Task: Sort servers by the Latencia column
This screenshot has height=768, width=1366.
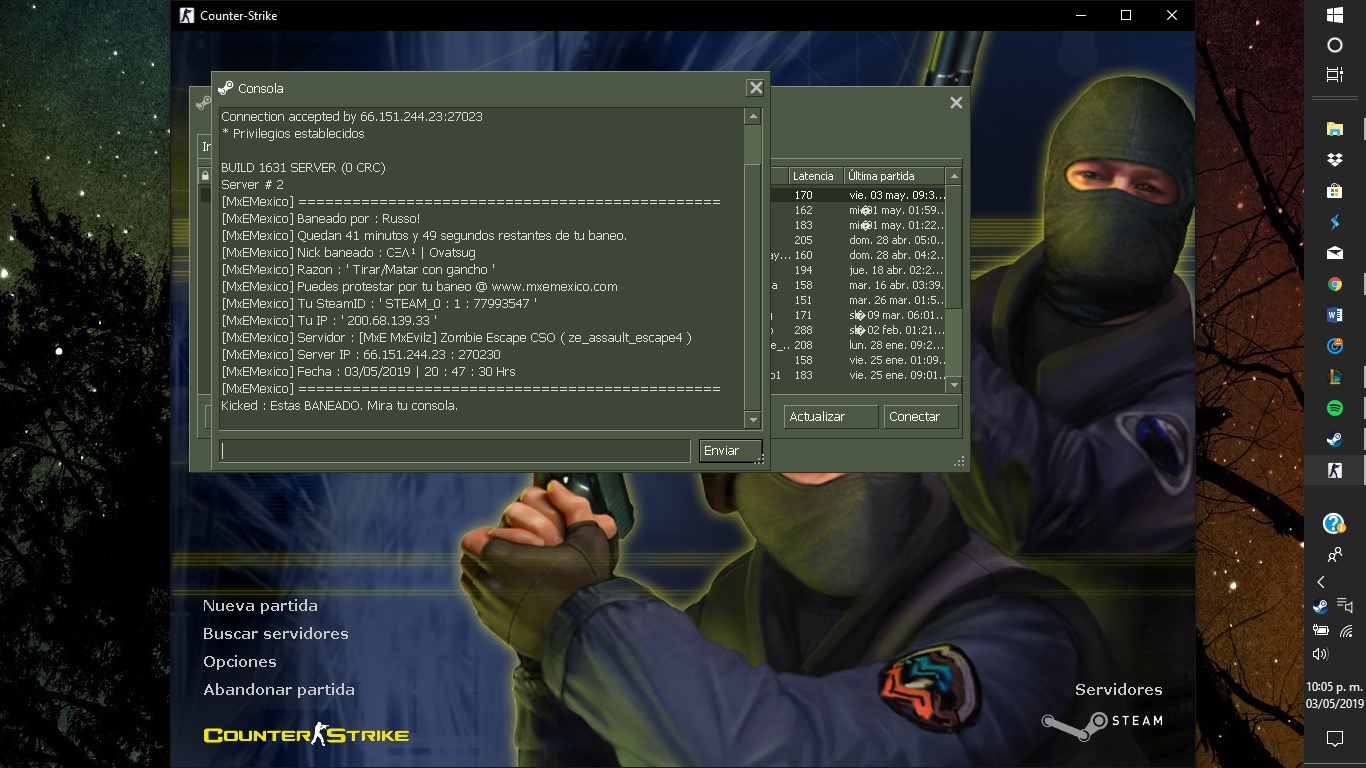Action: [x=816, y=176]
